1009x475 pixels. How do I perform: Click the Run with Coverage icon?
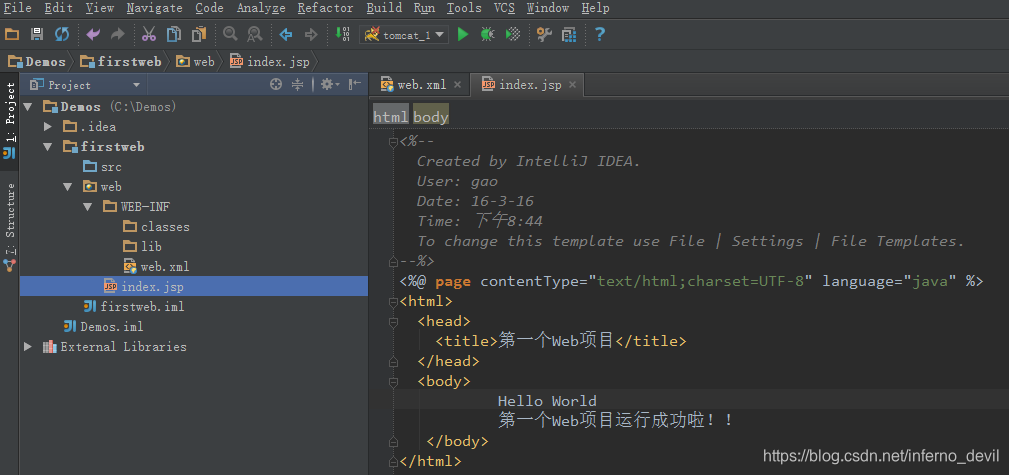(513, 35)
